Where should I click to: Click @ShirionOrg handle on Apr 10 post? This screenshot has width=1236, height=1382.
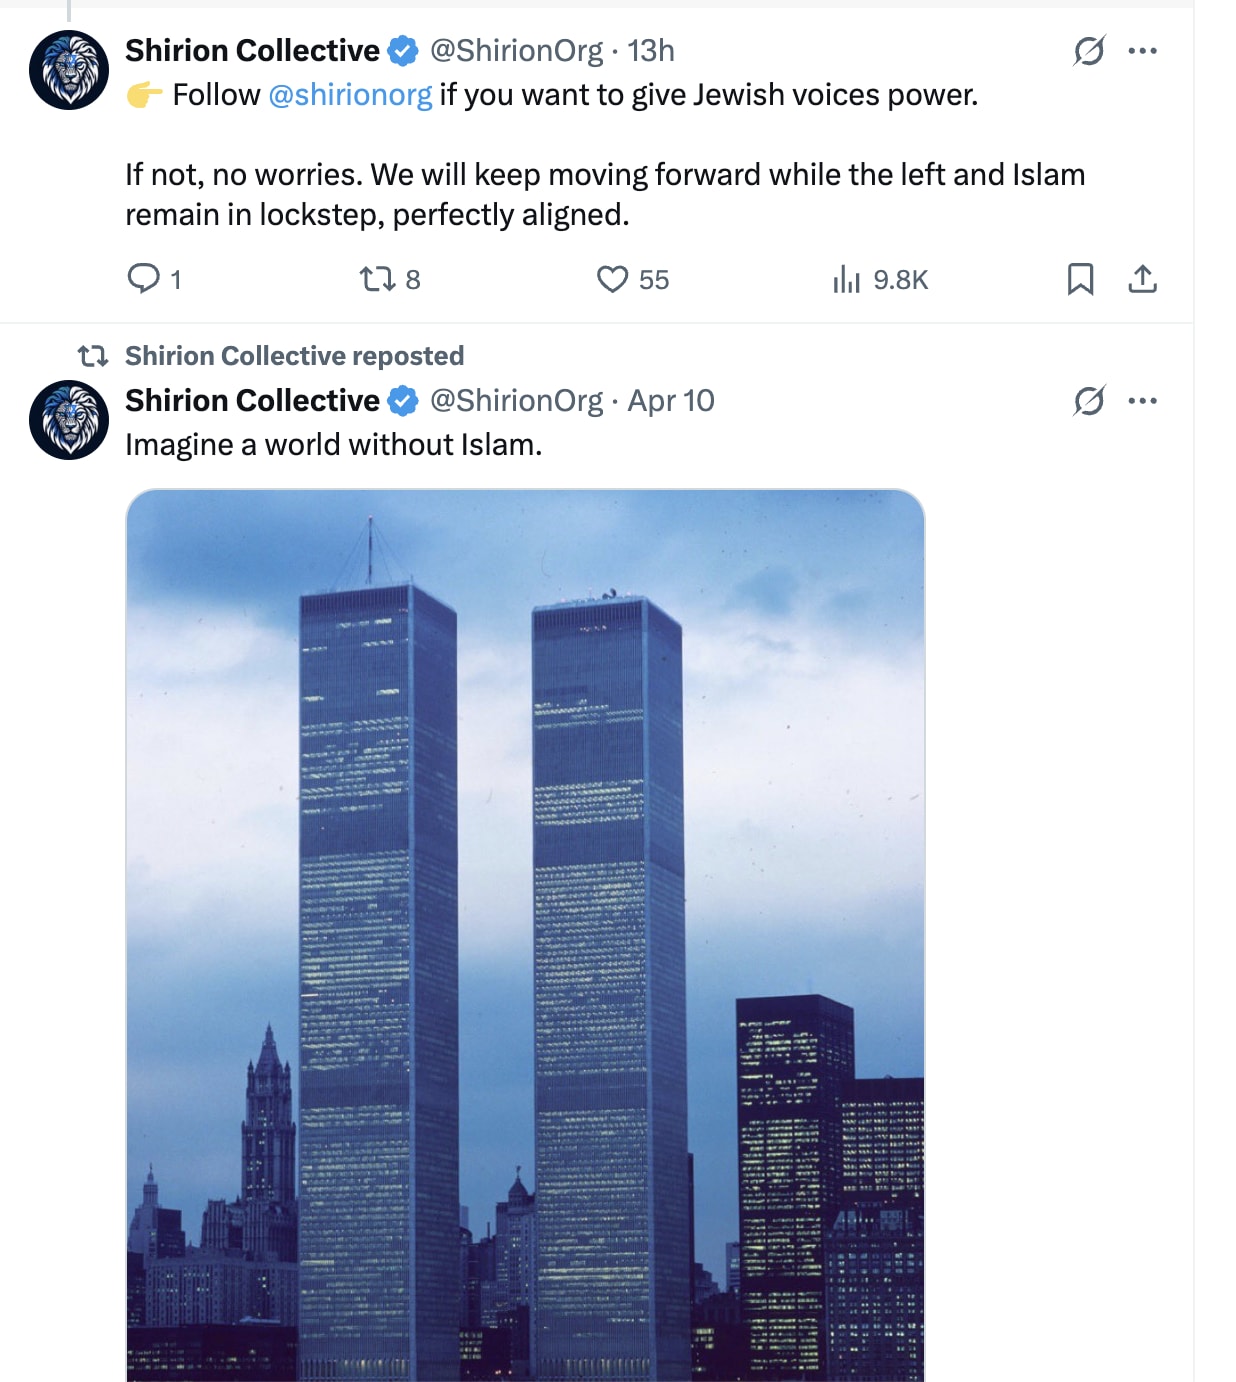click(x=516, y=400)
